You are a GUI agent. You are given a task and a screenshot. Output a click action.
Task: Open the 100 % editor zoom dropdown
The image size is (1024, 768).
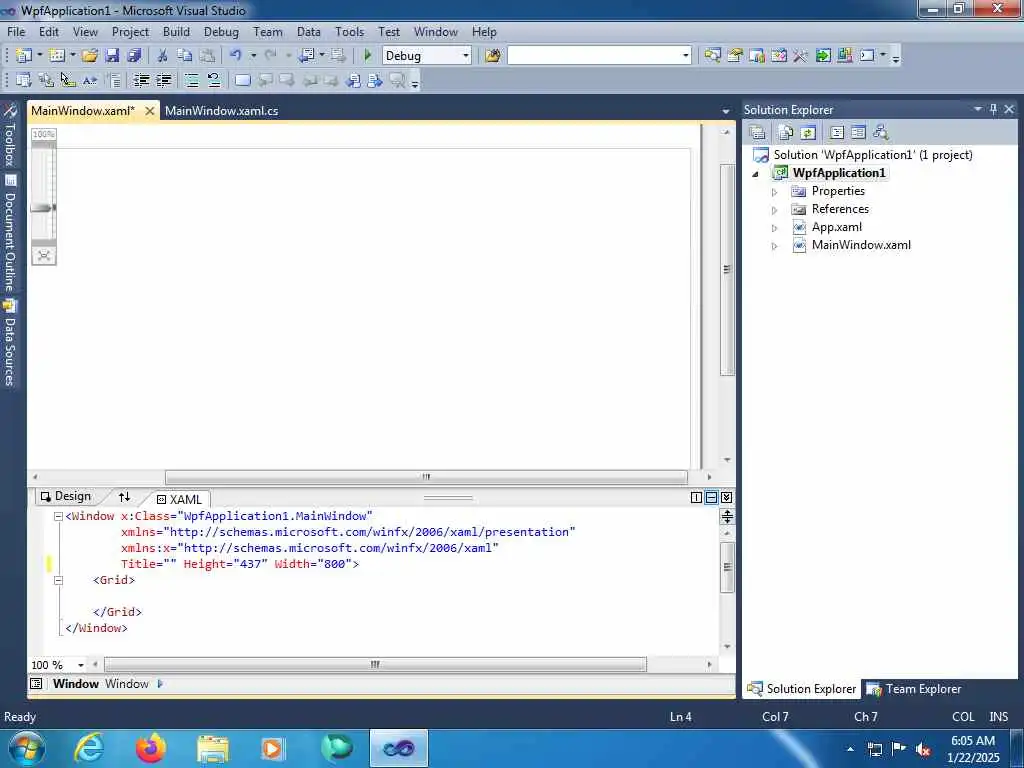(81, 665)
